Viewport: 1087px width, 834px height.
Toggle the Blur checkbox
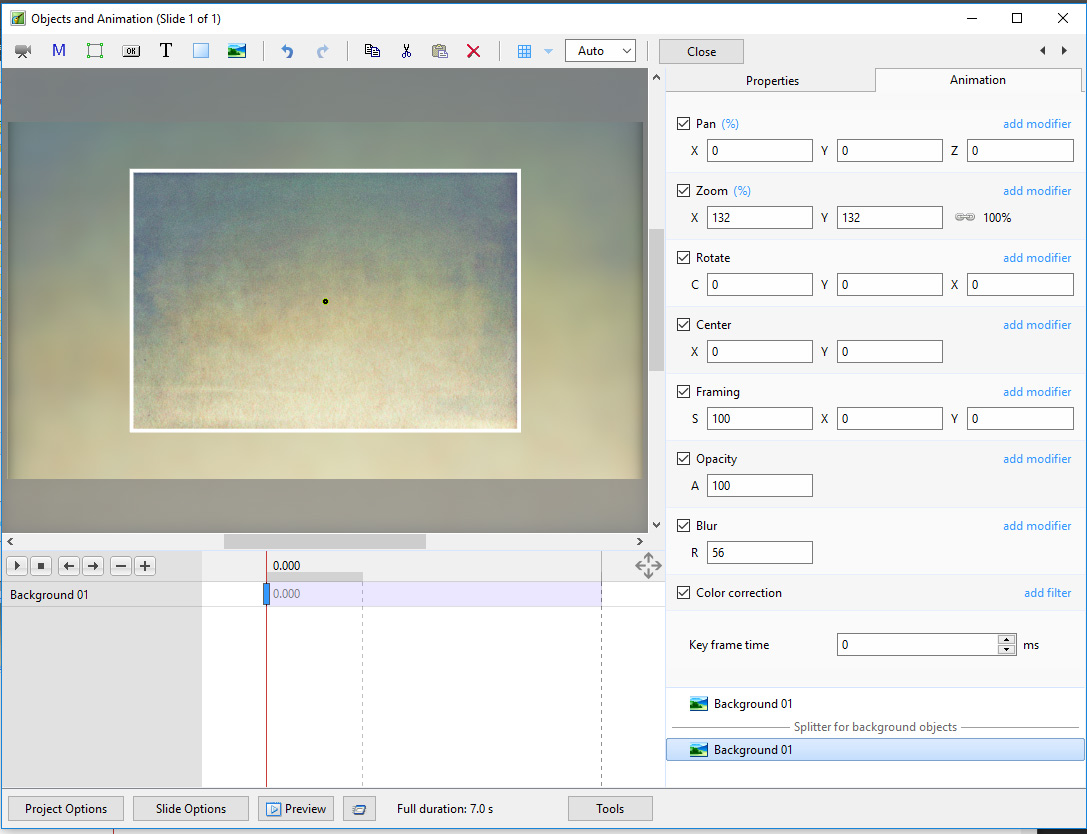684,526
